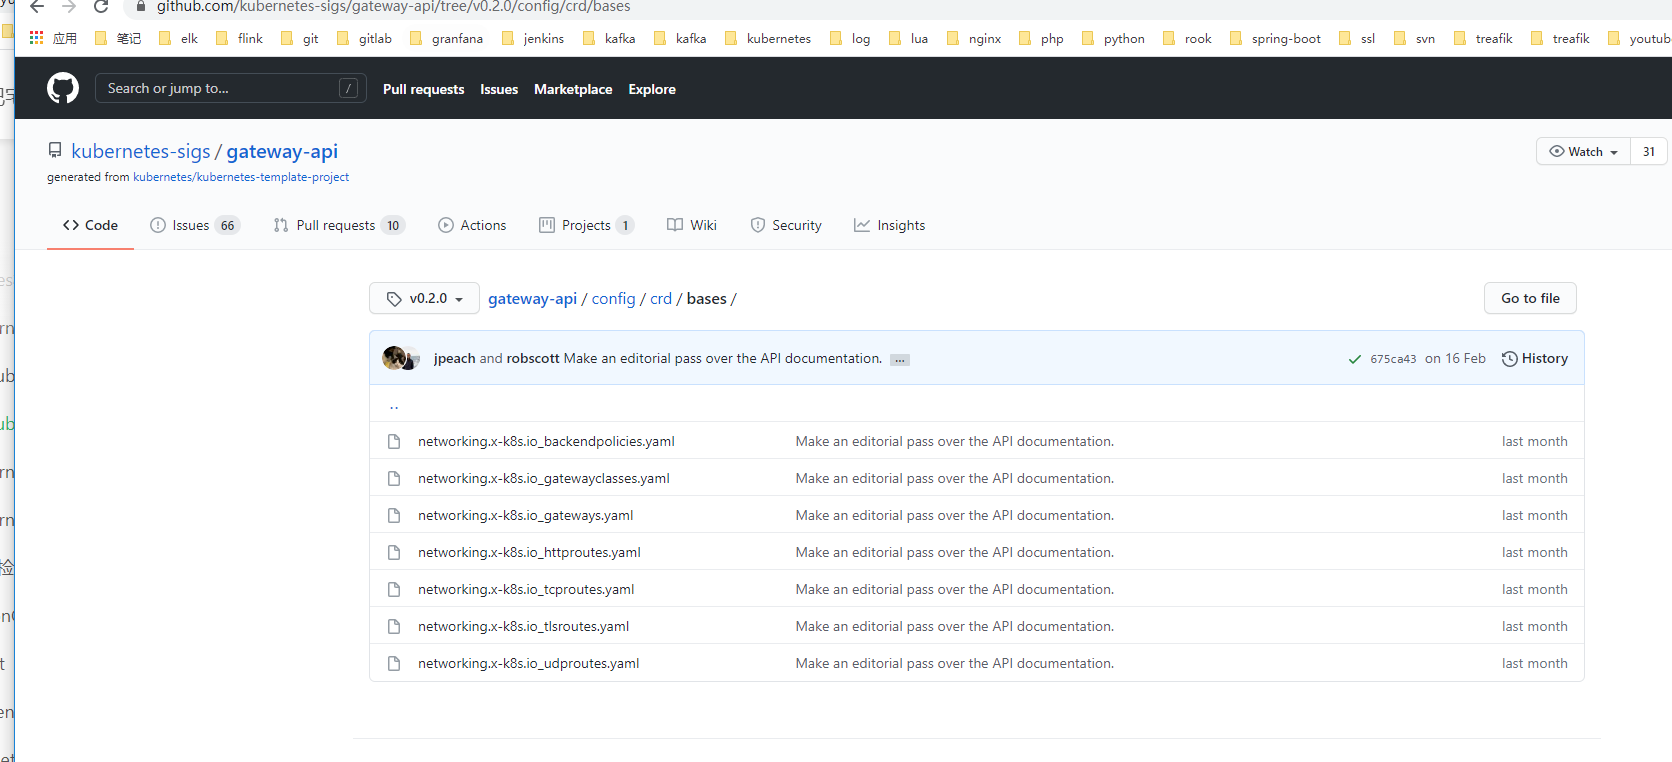
Task: Open Issues in top navigation
Action: point(499,89)
